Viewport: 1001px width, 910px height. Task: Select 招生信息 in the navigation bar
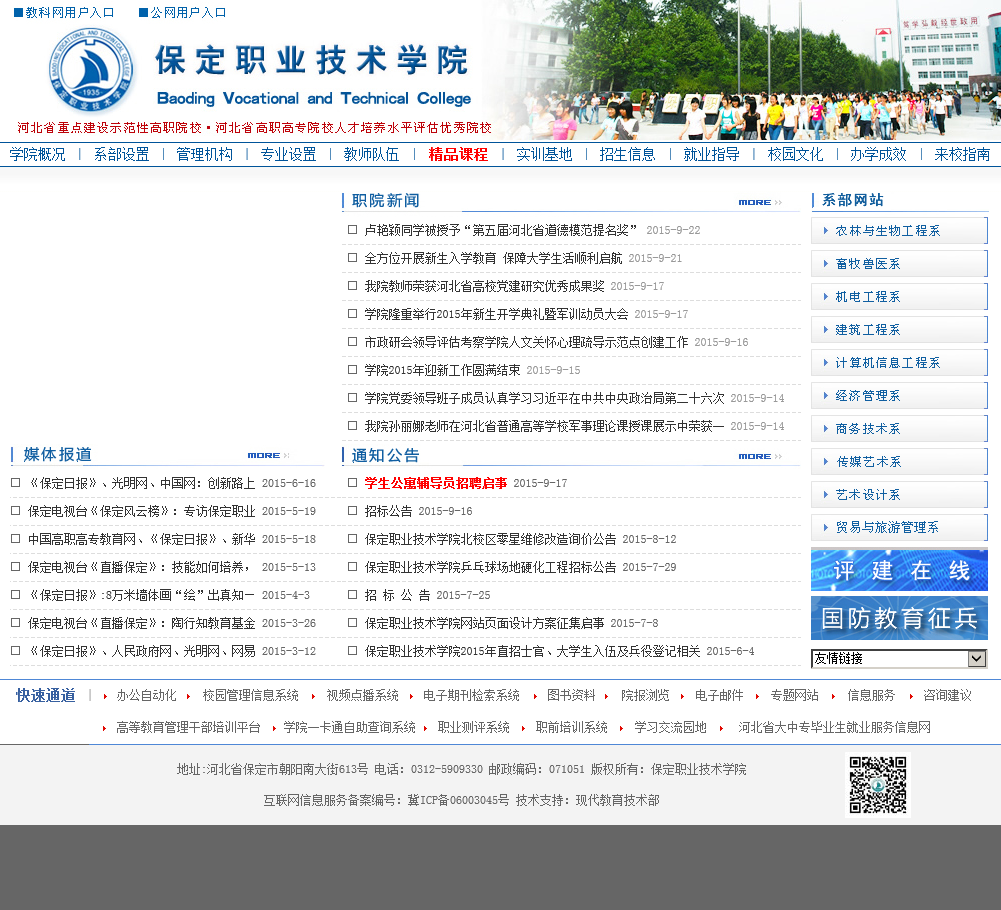point(627,154)
